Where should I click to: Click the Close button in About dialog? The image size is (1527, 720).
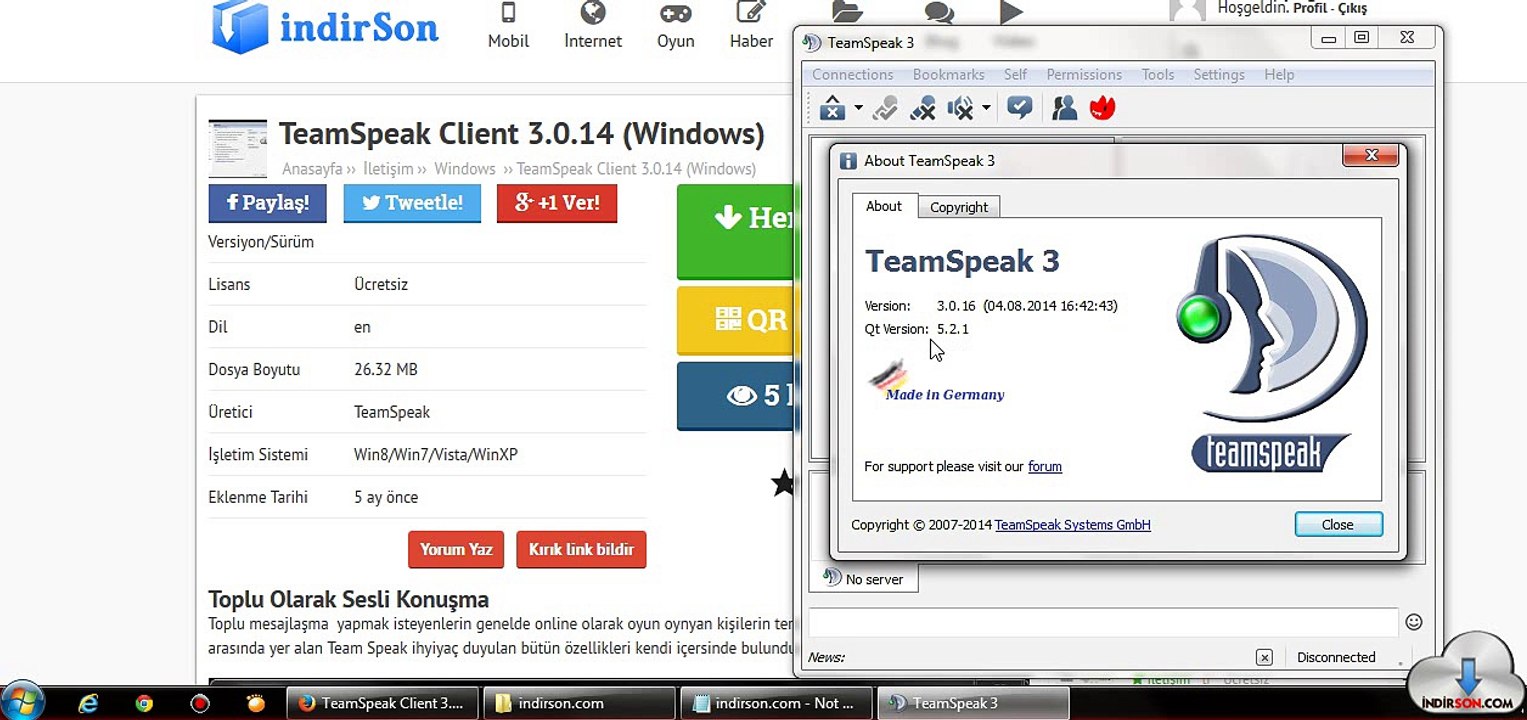point(1338,524)
